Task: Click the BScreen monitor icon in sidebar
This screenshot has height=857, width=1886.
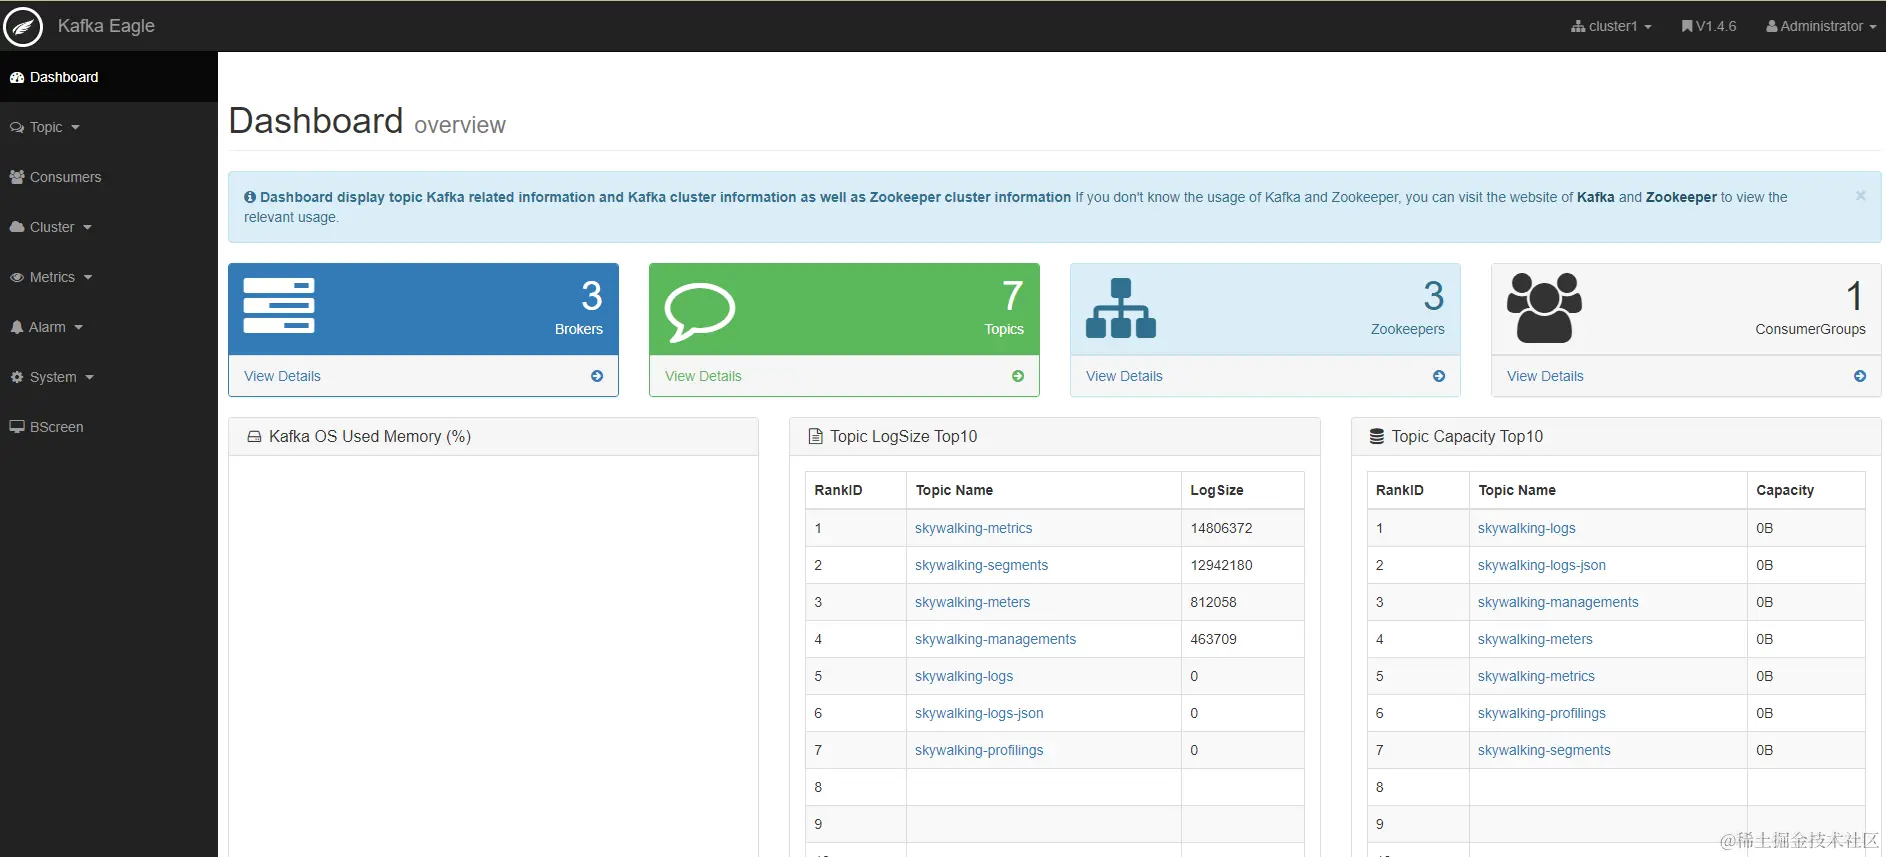Action: coord(17,427)
